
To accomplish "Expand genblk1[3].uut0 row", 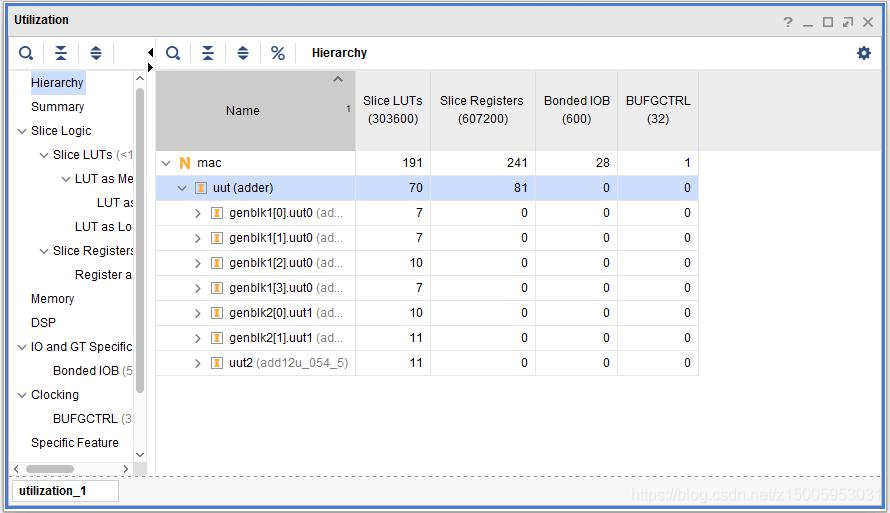I will 198,288.
